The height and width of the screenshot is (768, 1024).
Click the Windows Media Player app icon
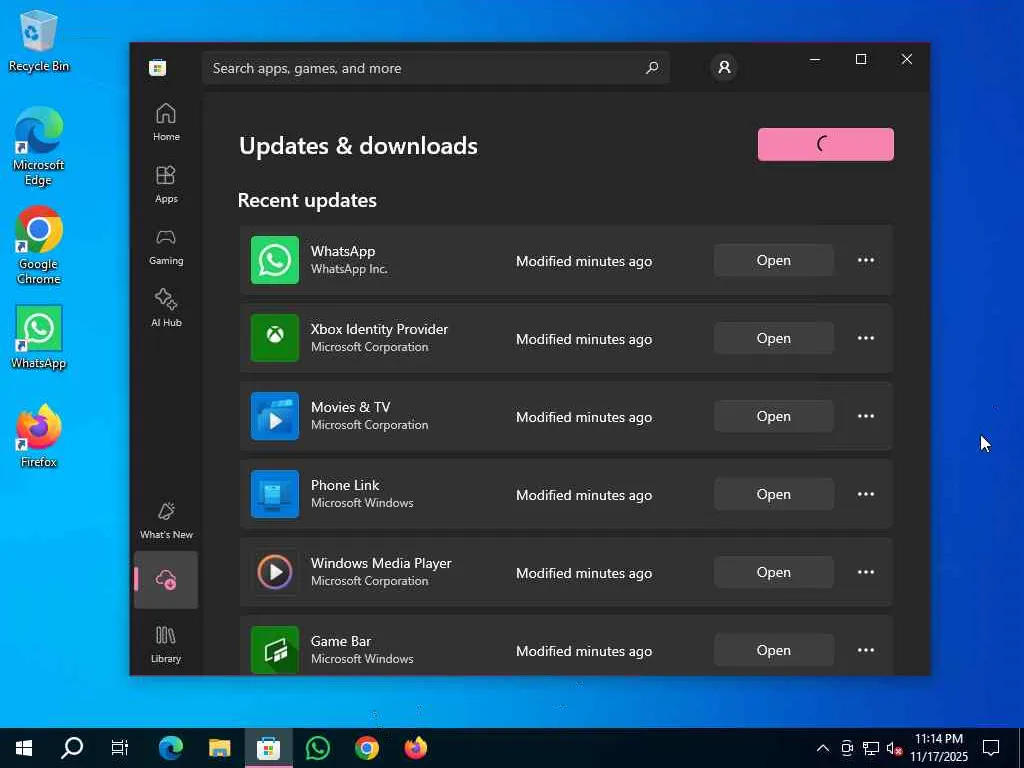275,572
